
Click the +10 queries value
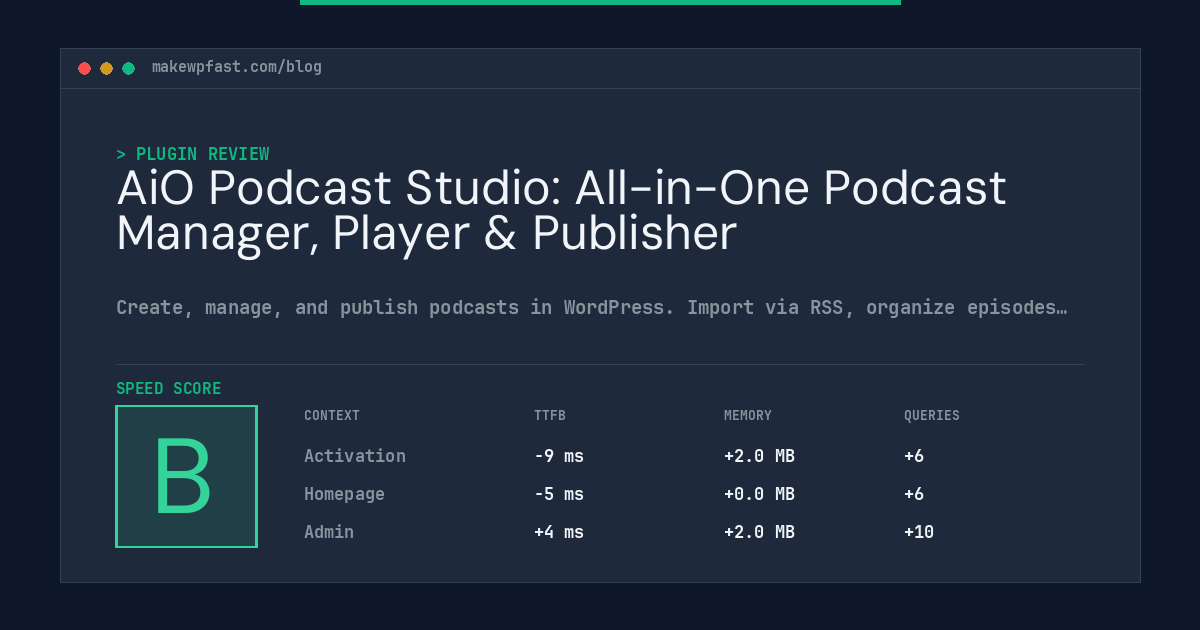919,532
